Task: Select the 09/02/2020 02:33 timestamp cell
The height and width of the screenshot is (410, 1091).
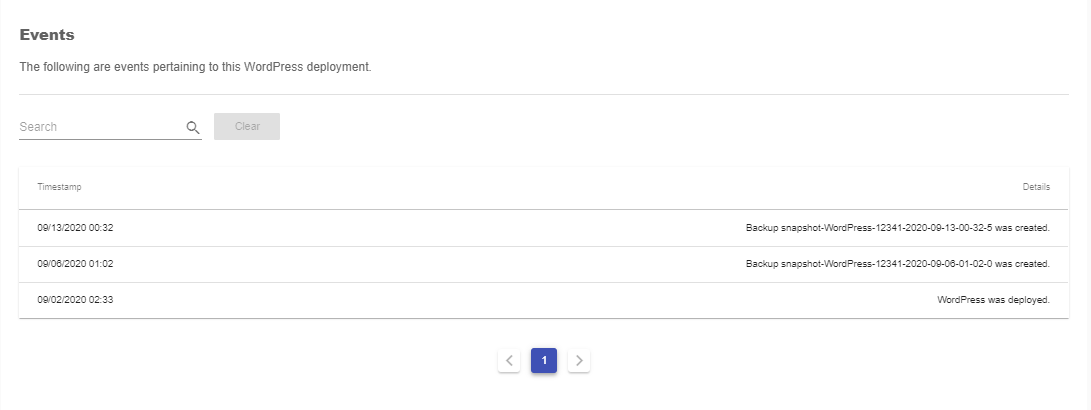Action: (x=75, y=300)
